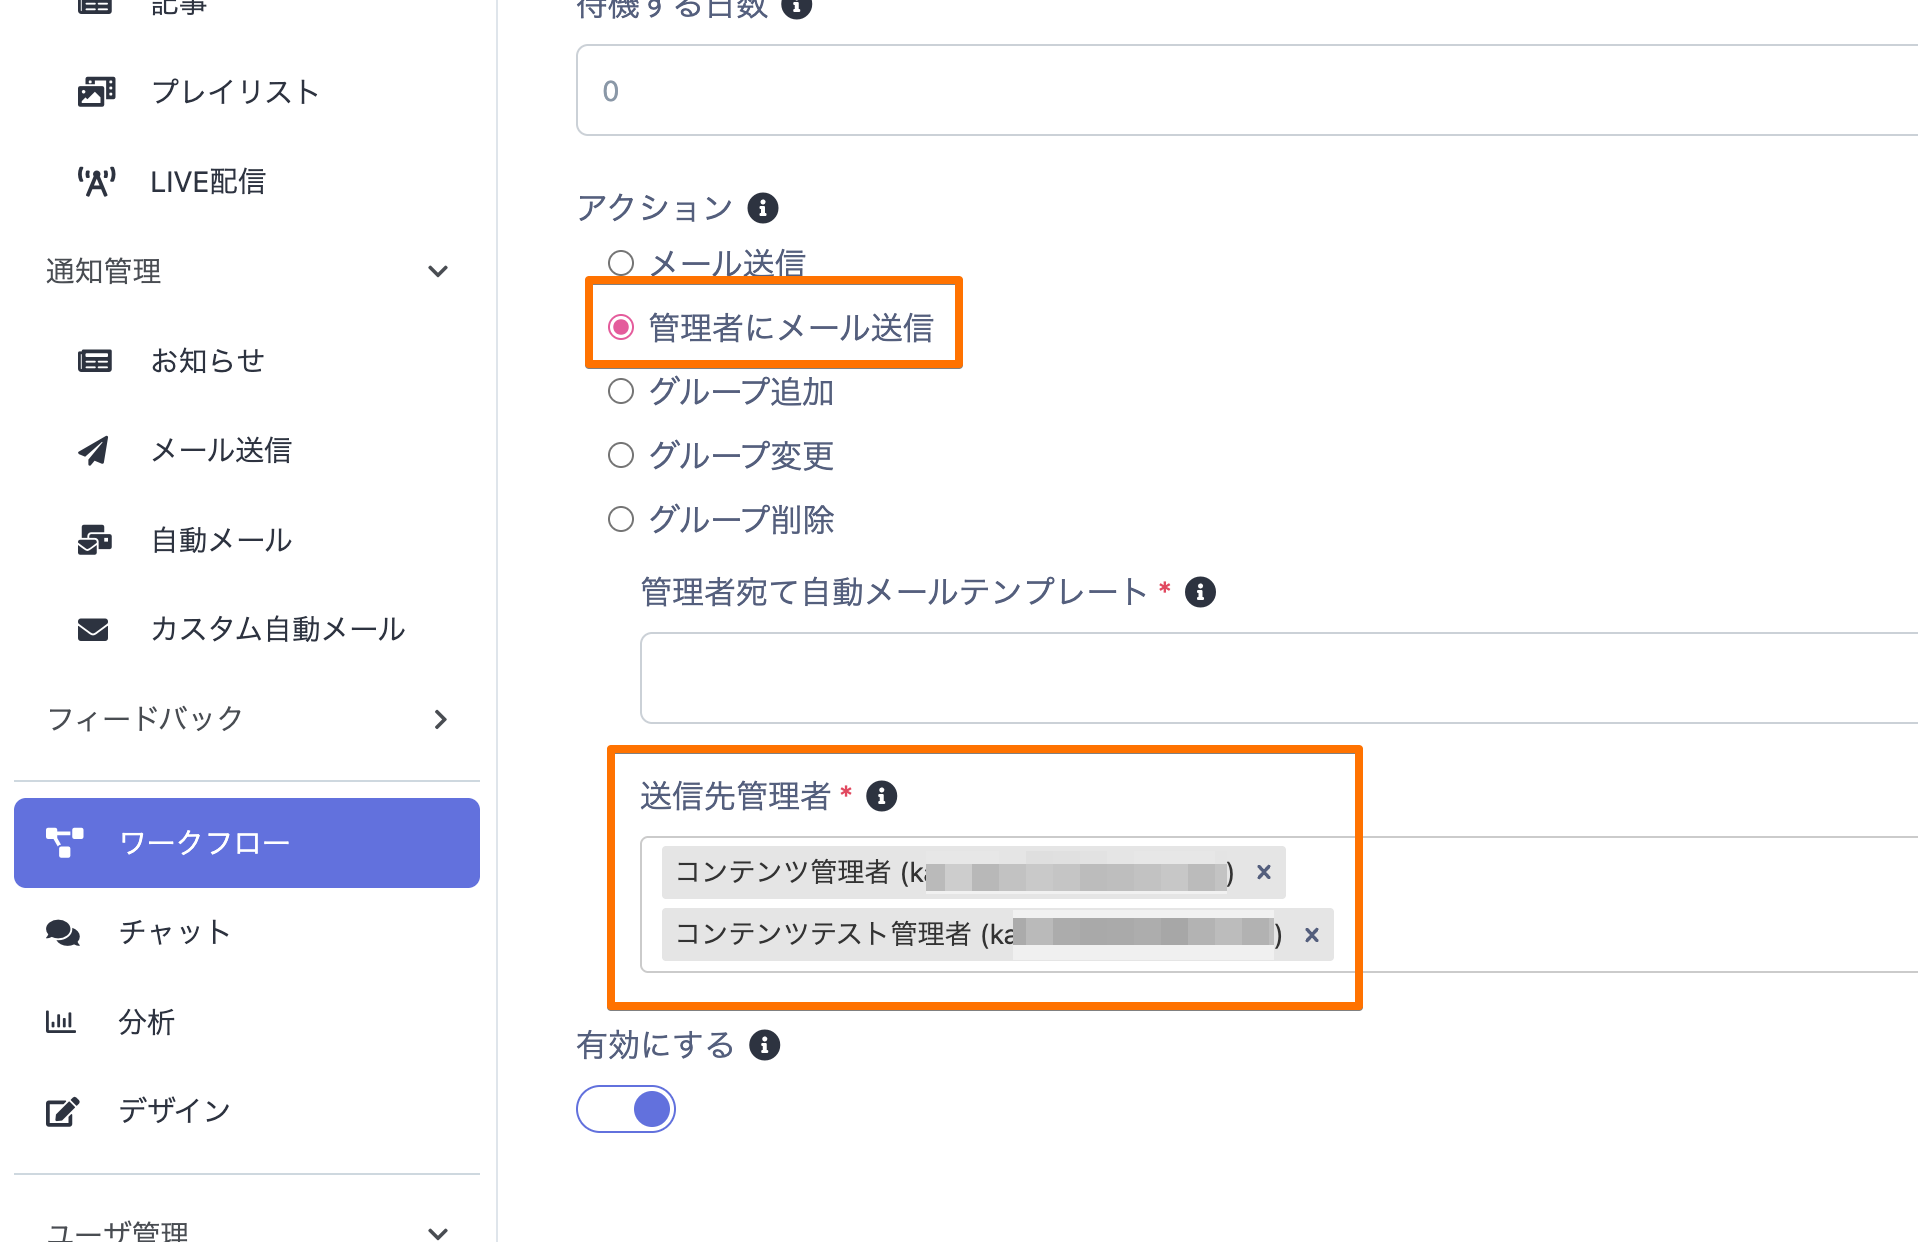Click info icon next to 送信先管理者

coord(881,796)
